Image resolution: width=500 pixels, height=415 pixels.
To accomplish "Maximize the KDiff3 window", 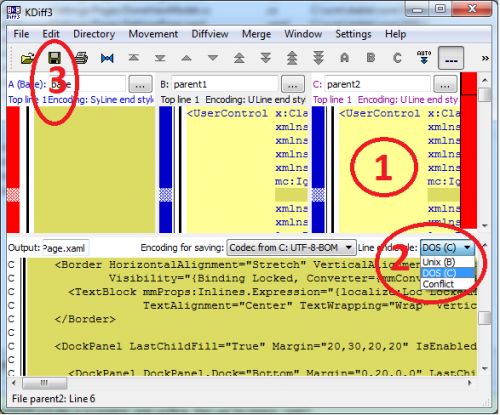I will click(x=441, y=9).
